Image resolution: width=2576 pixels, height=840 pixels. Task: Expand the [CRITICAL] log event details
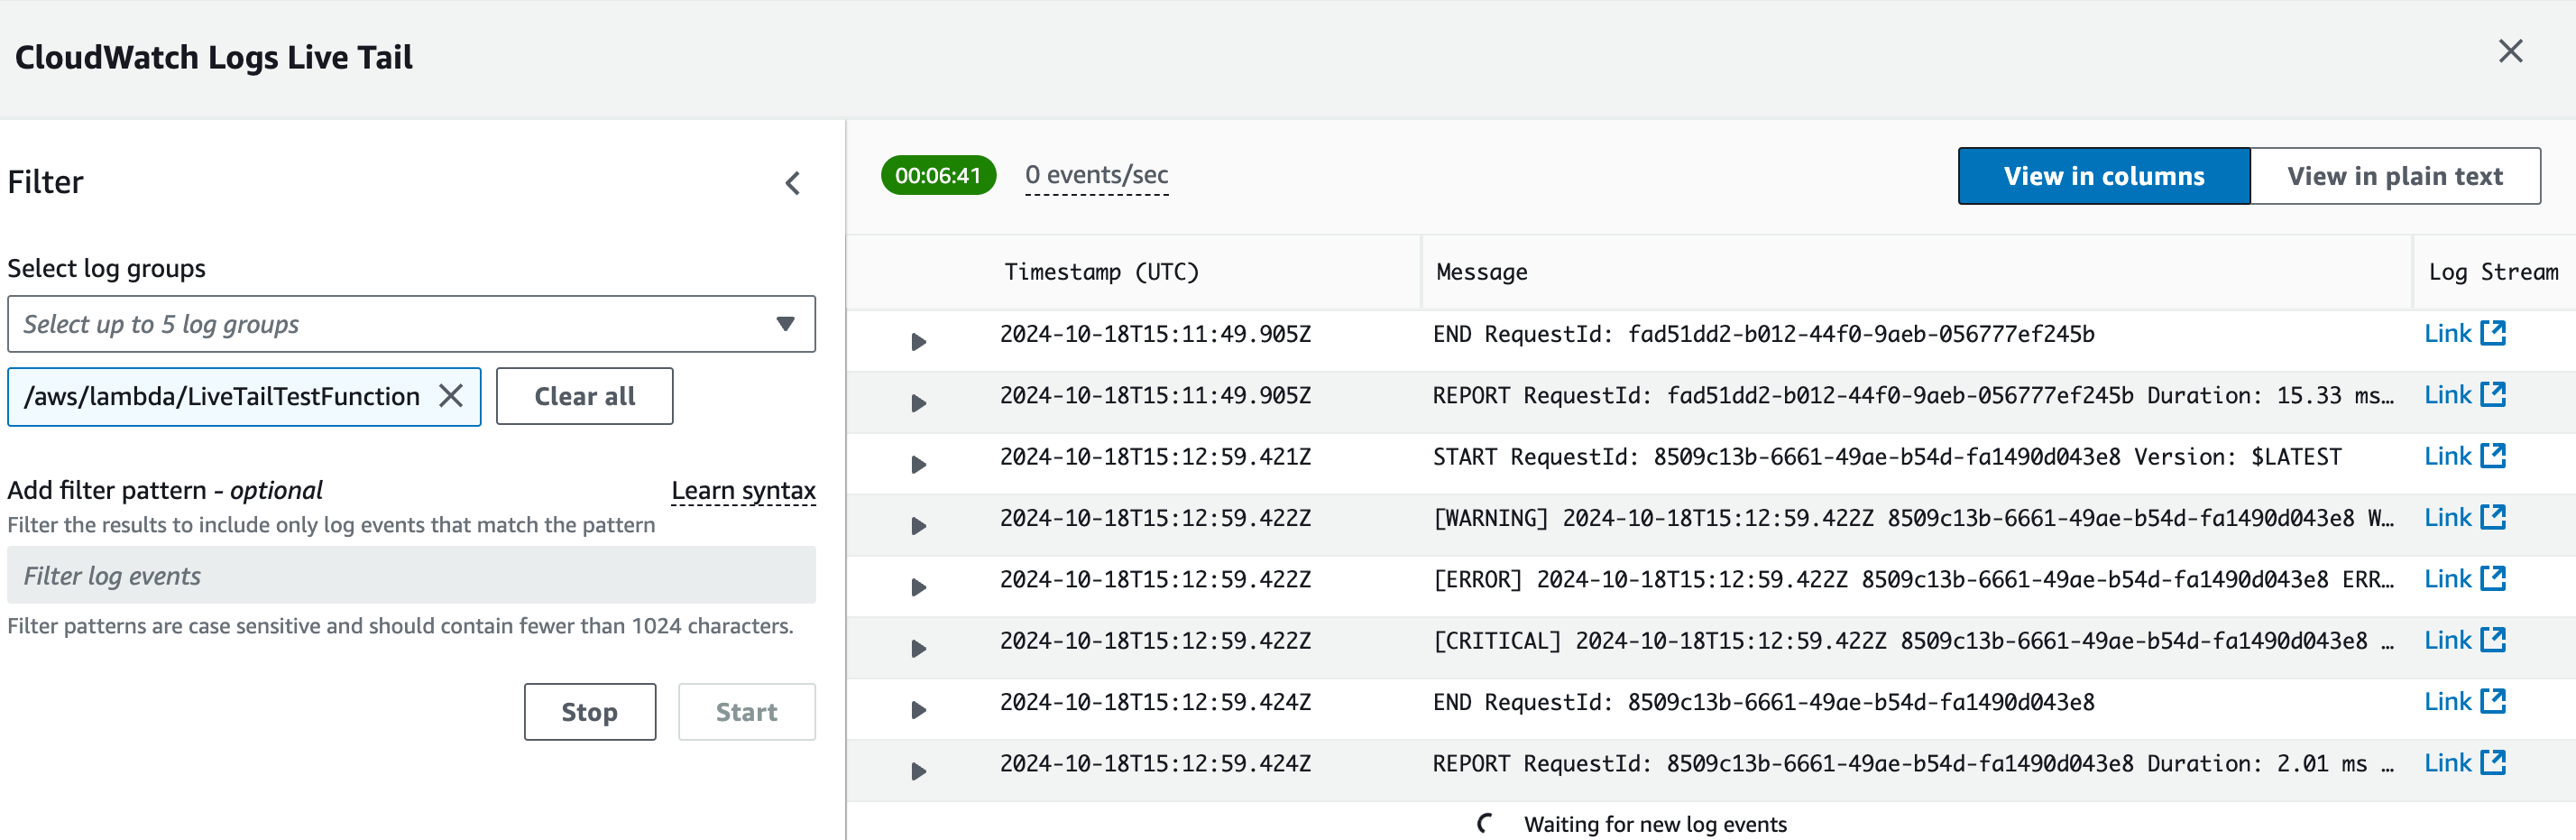917,647
